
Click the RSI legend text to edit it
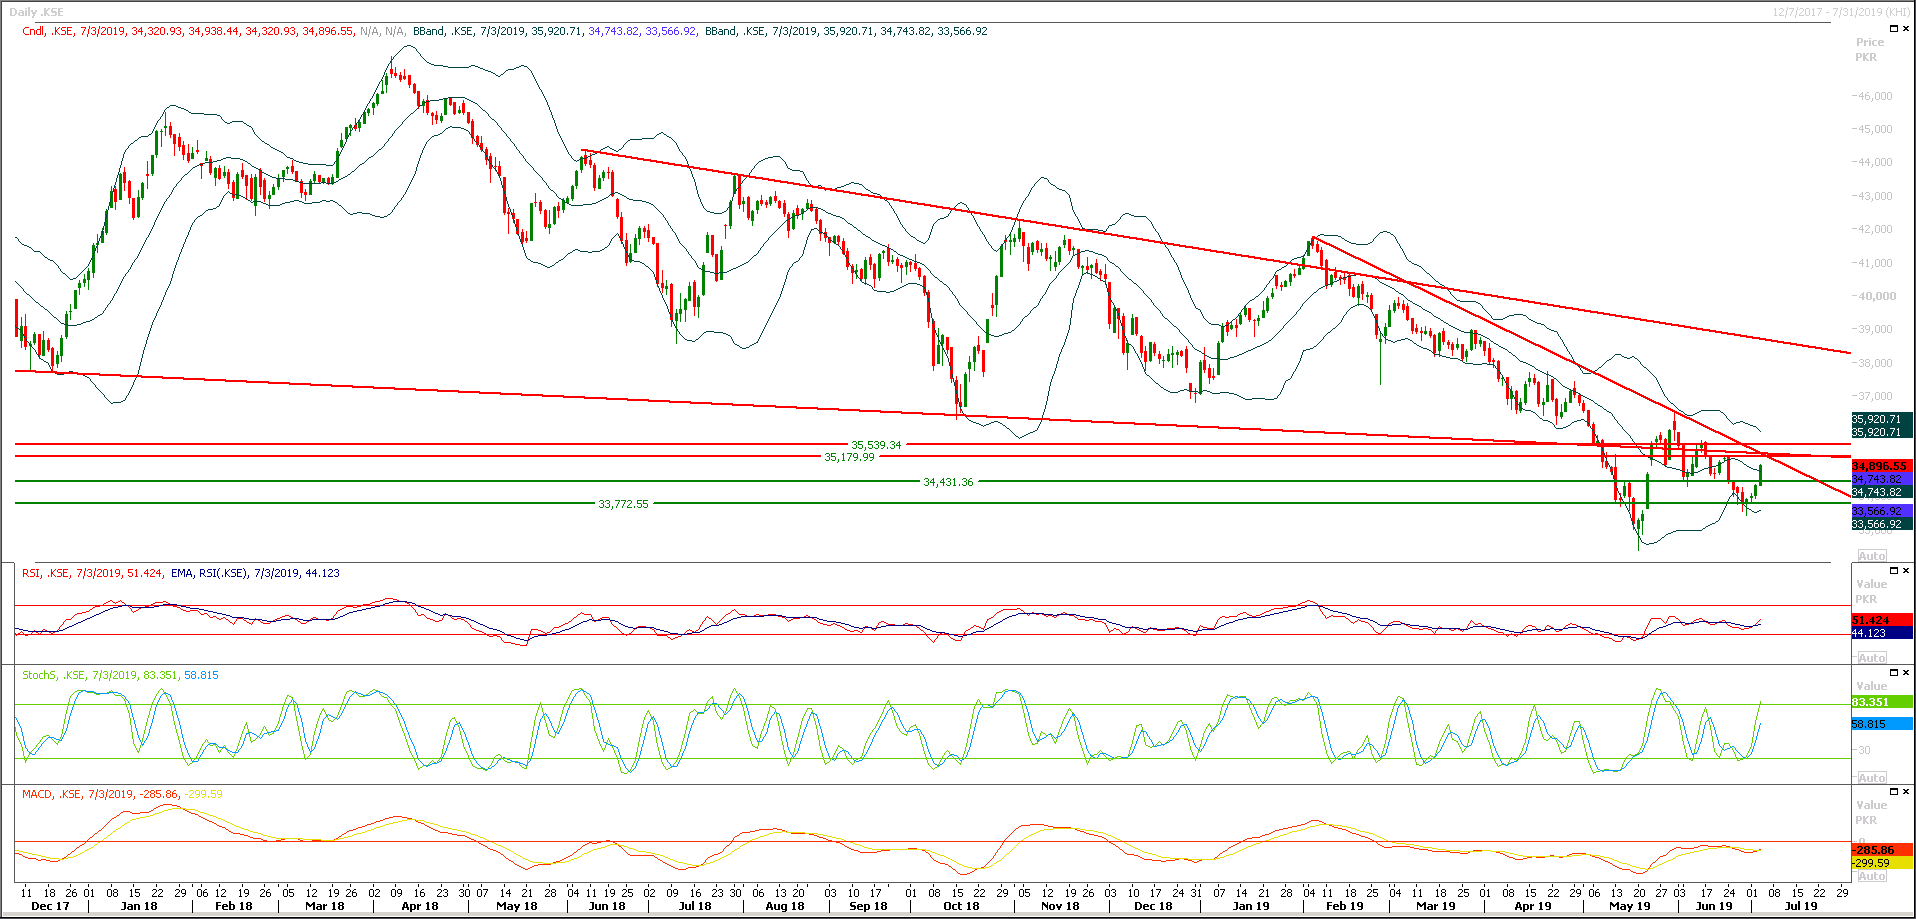pos(30,573)
